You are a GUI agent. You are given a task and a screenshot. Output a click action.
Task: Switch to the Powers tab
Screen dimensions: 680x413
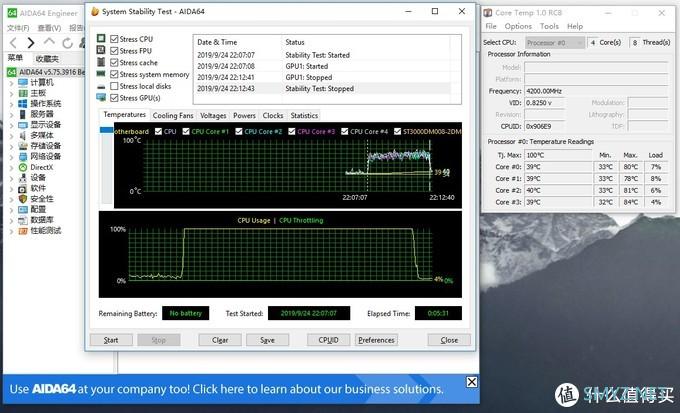pyautogui.click(x=244, y=115)
